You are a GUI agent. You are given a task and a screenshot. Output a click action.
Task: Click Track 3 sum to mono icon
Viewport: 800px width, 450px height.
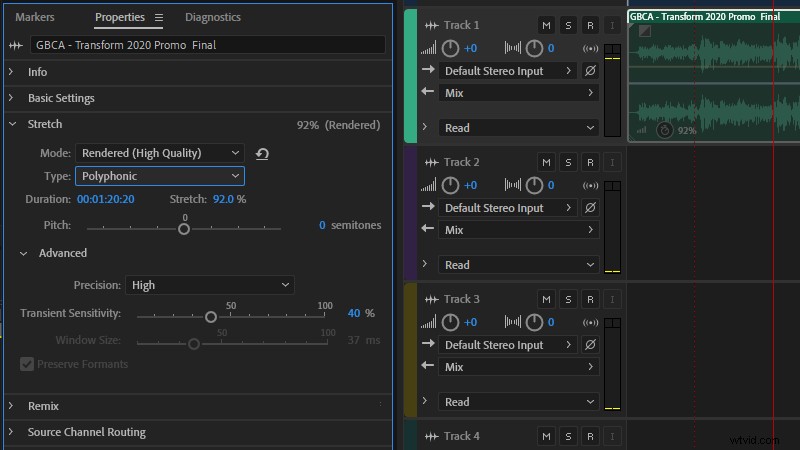pyautogui.click(x=590, y=322)
